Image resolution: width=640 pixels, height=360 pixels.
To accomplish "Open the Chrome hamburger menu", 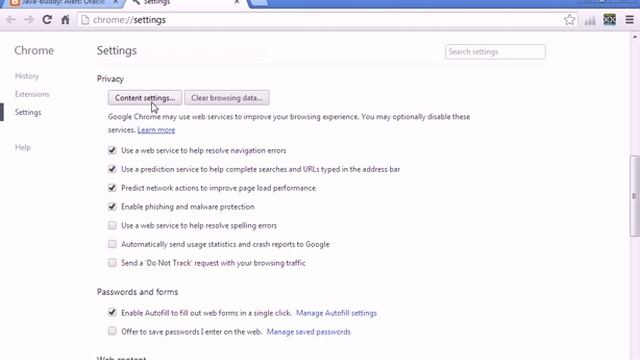I will point(629,20).
